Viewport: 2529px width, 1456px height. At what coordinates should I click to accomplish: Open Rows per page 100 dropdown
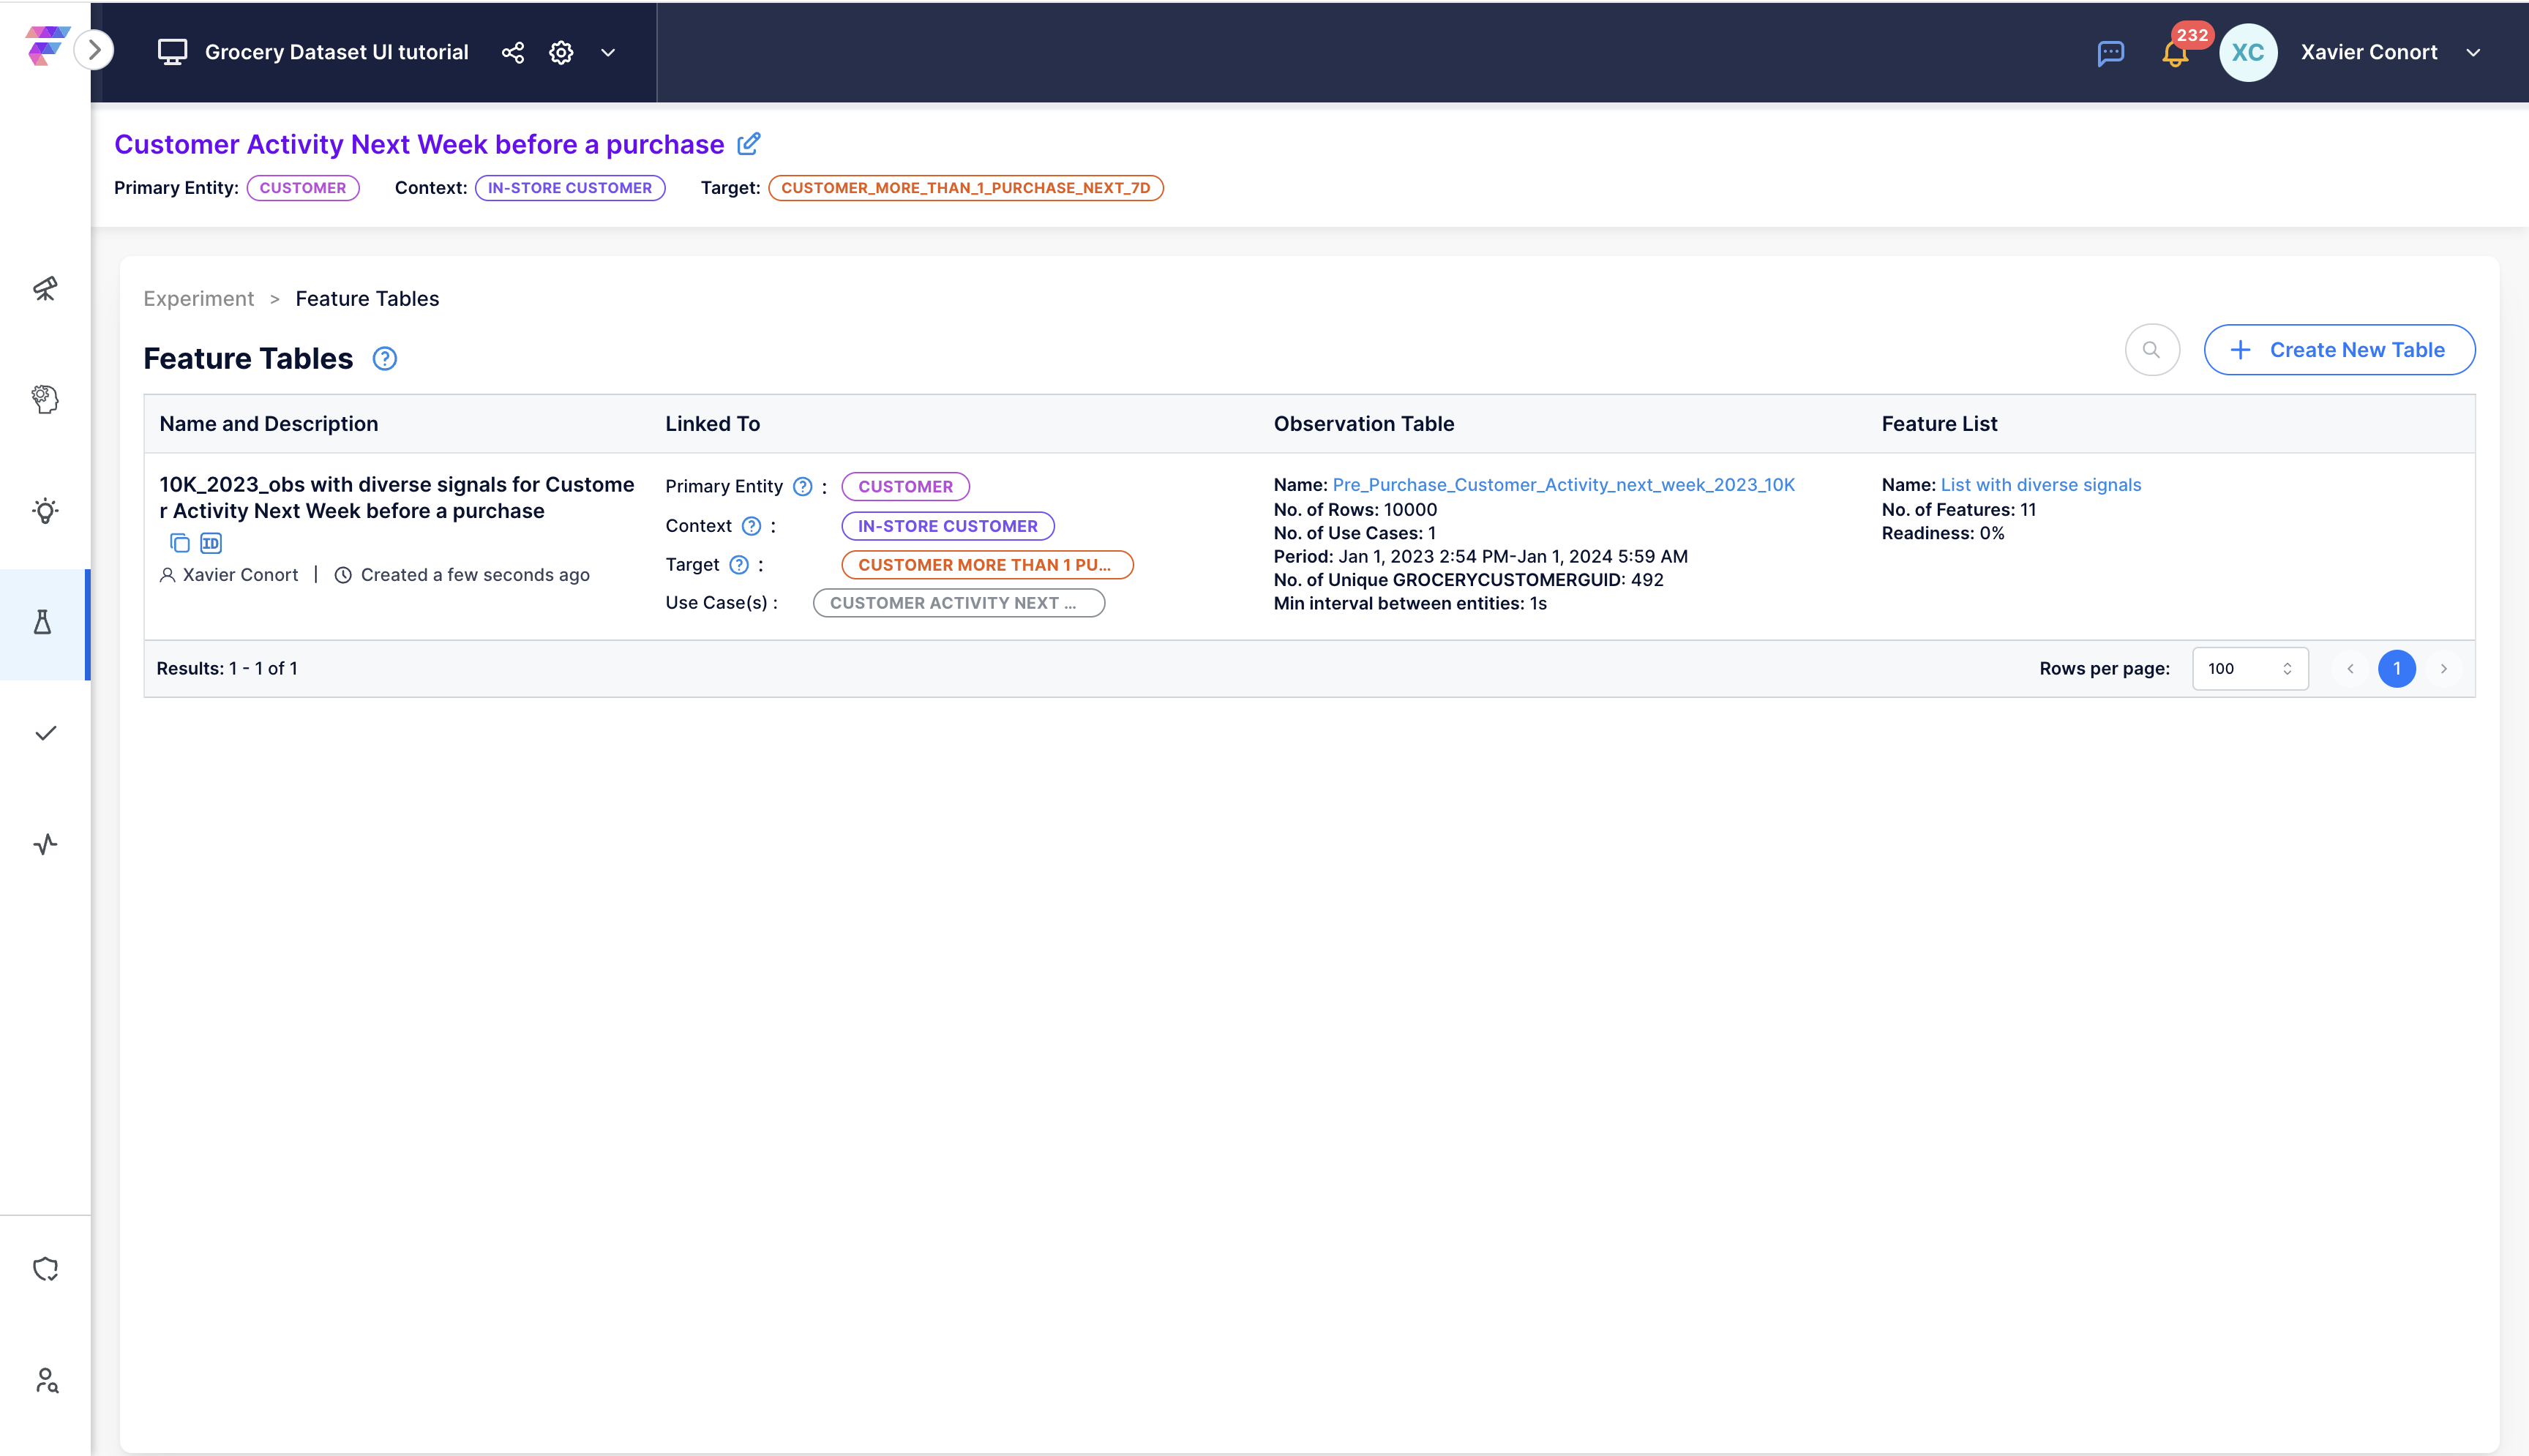tap(2250, 669)
